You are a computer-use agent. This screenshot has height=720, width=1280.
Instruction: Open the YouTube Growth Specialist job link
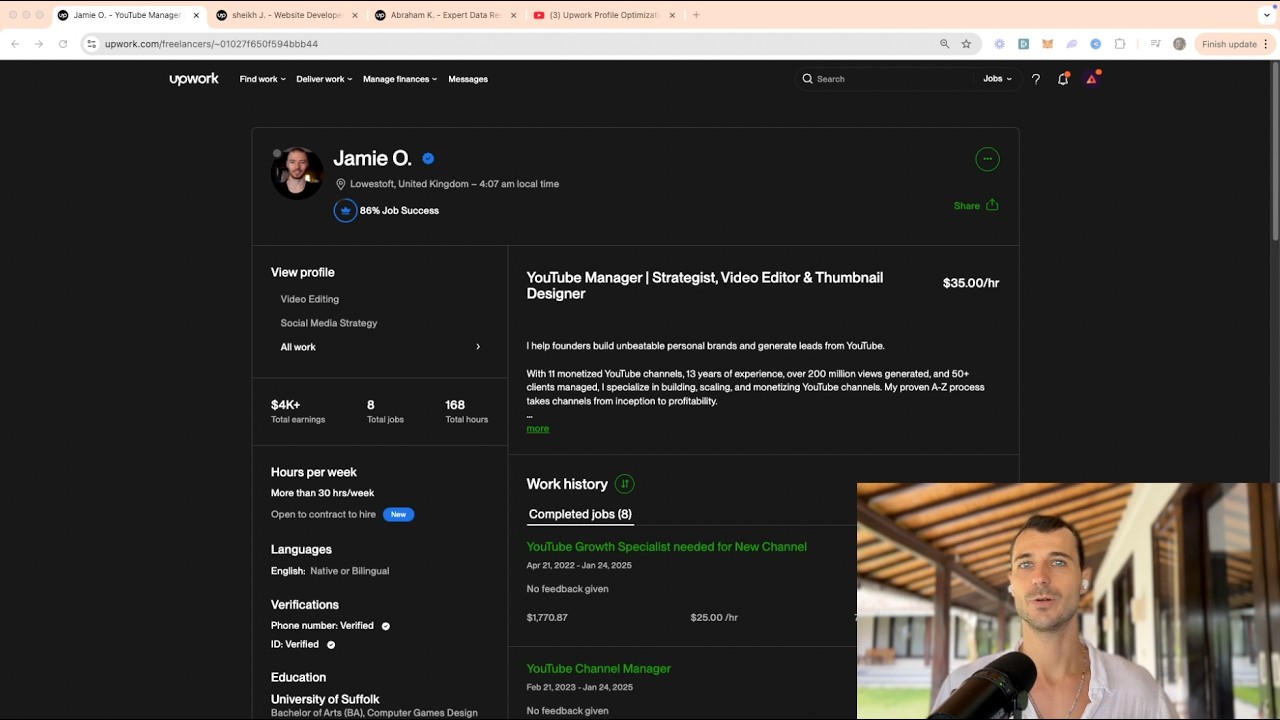click(666, 547)
